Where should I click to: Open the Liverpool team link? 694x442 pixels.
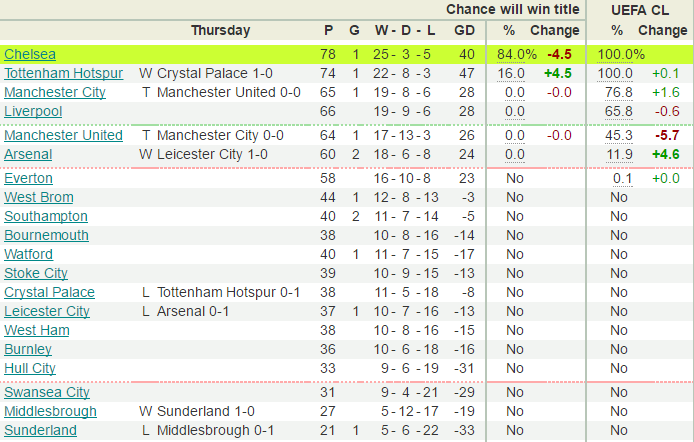click(x=33, y=111)
